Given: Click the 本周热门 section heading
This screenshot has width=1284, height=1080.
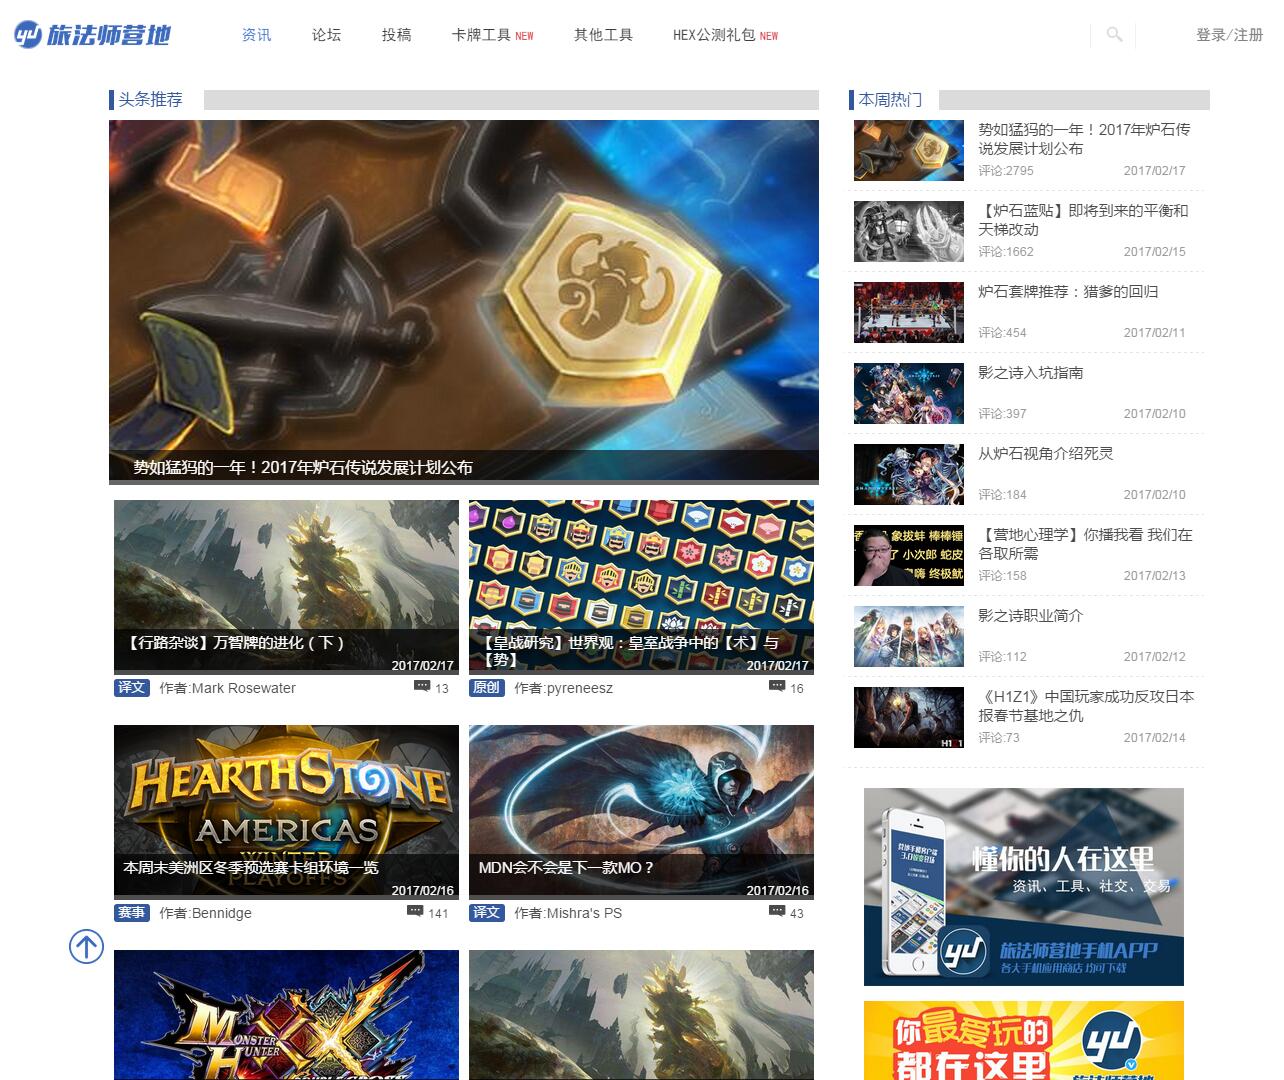Looking at the screenshot, I should click(x=890, y=100).
